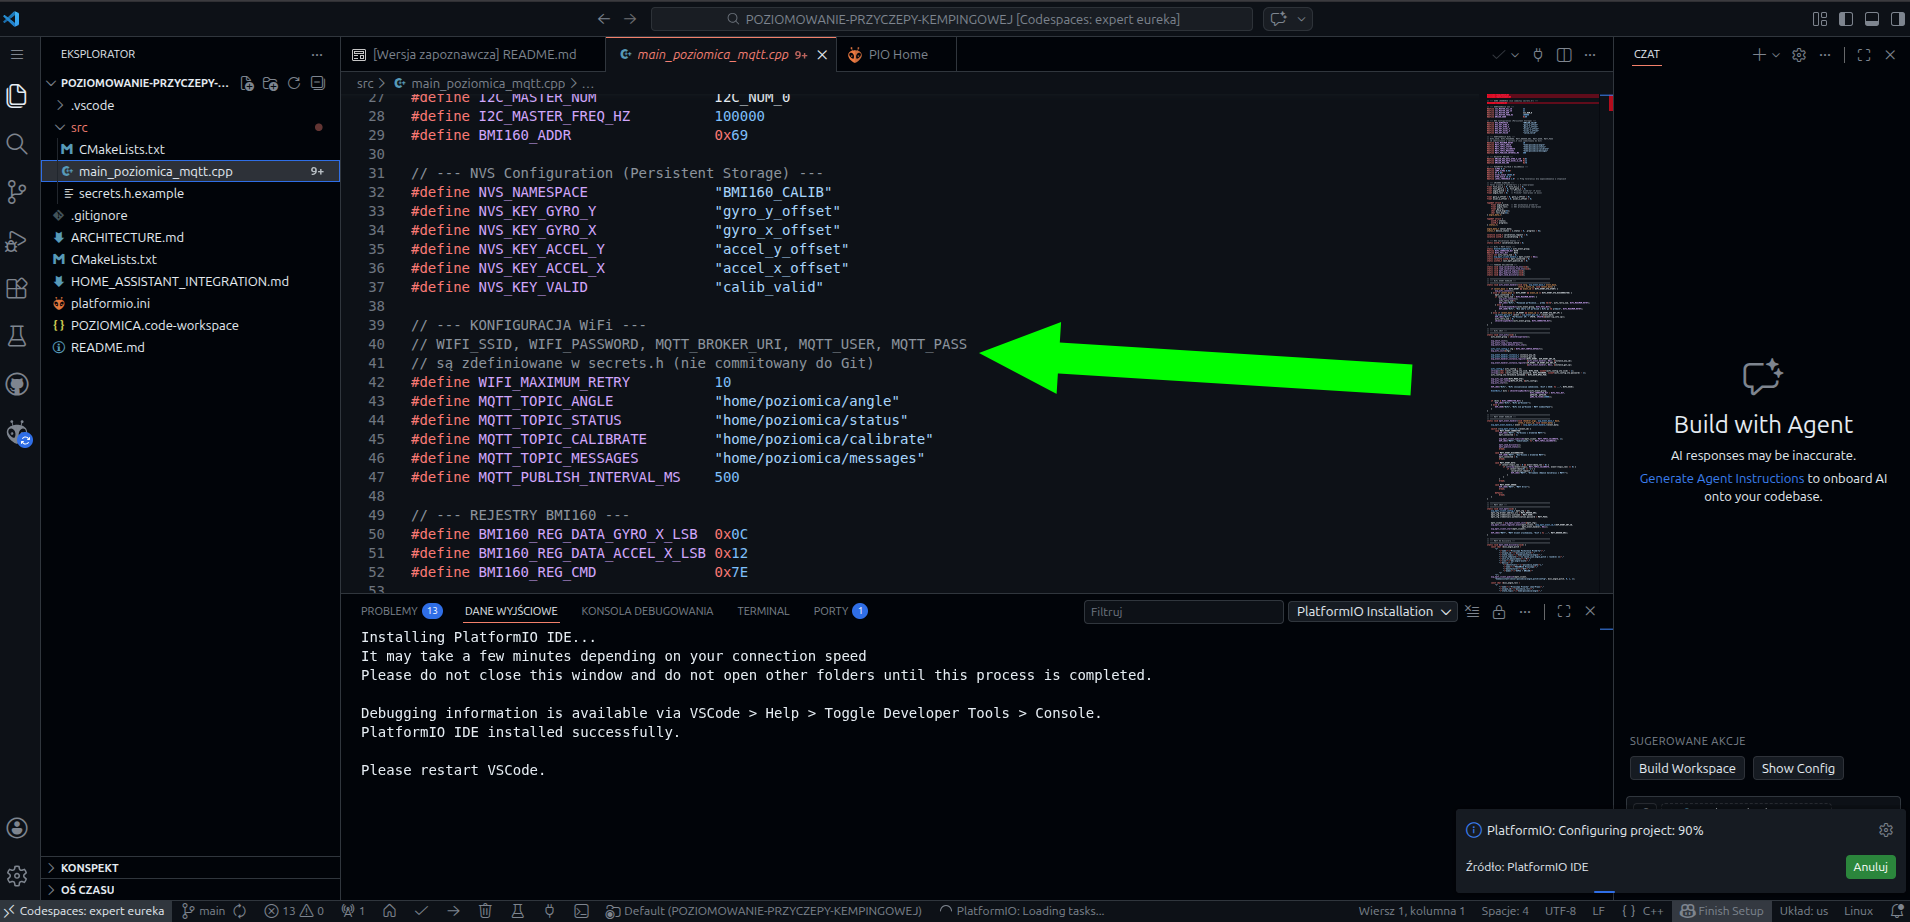Switch to the PIO Home editor tab

(x=897, y=55)
